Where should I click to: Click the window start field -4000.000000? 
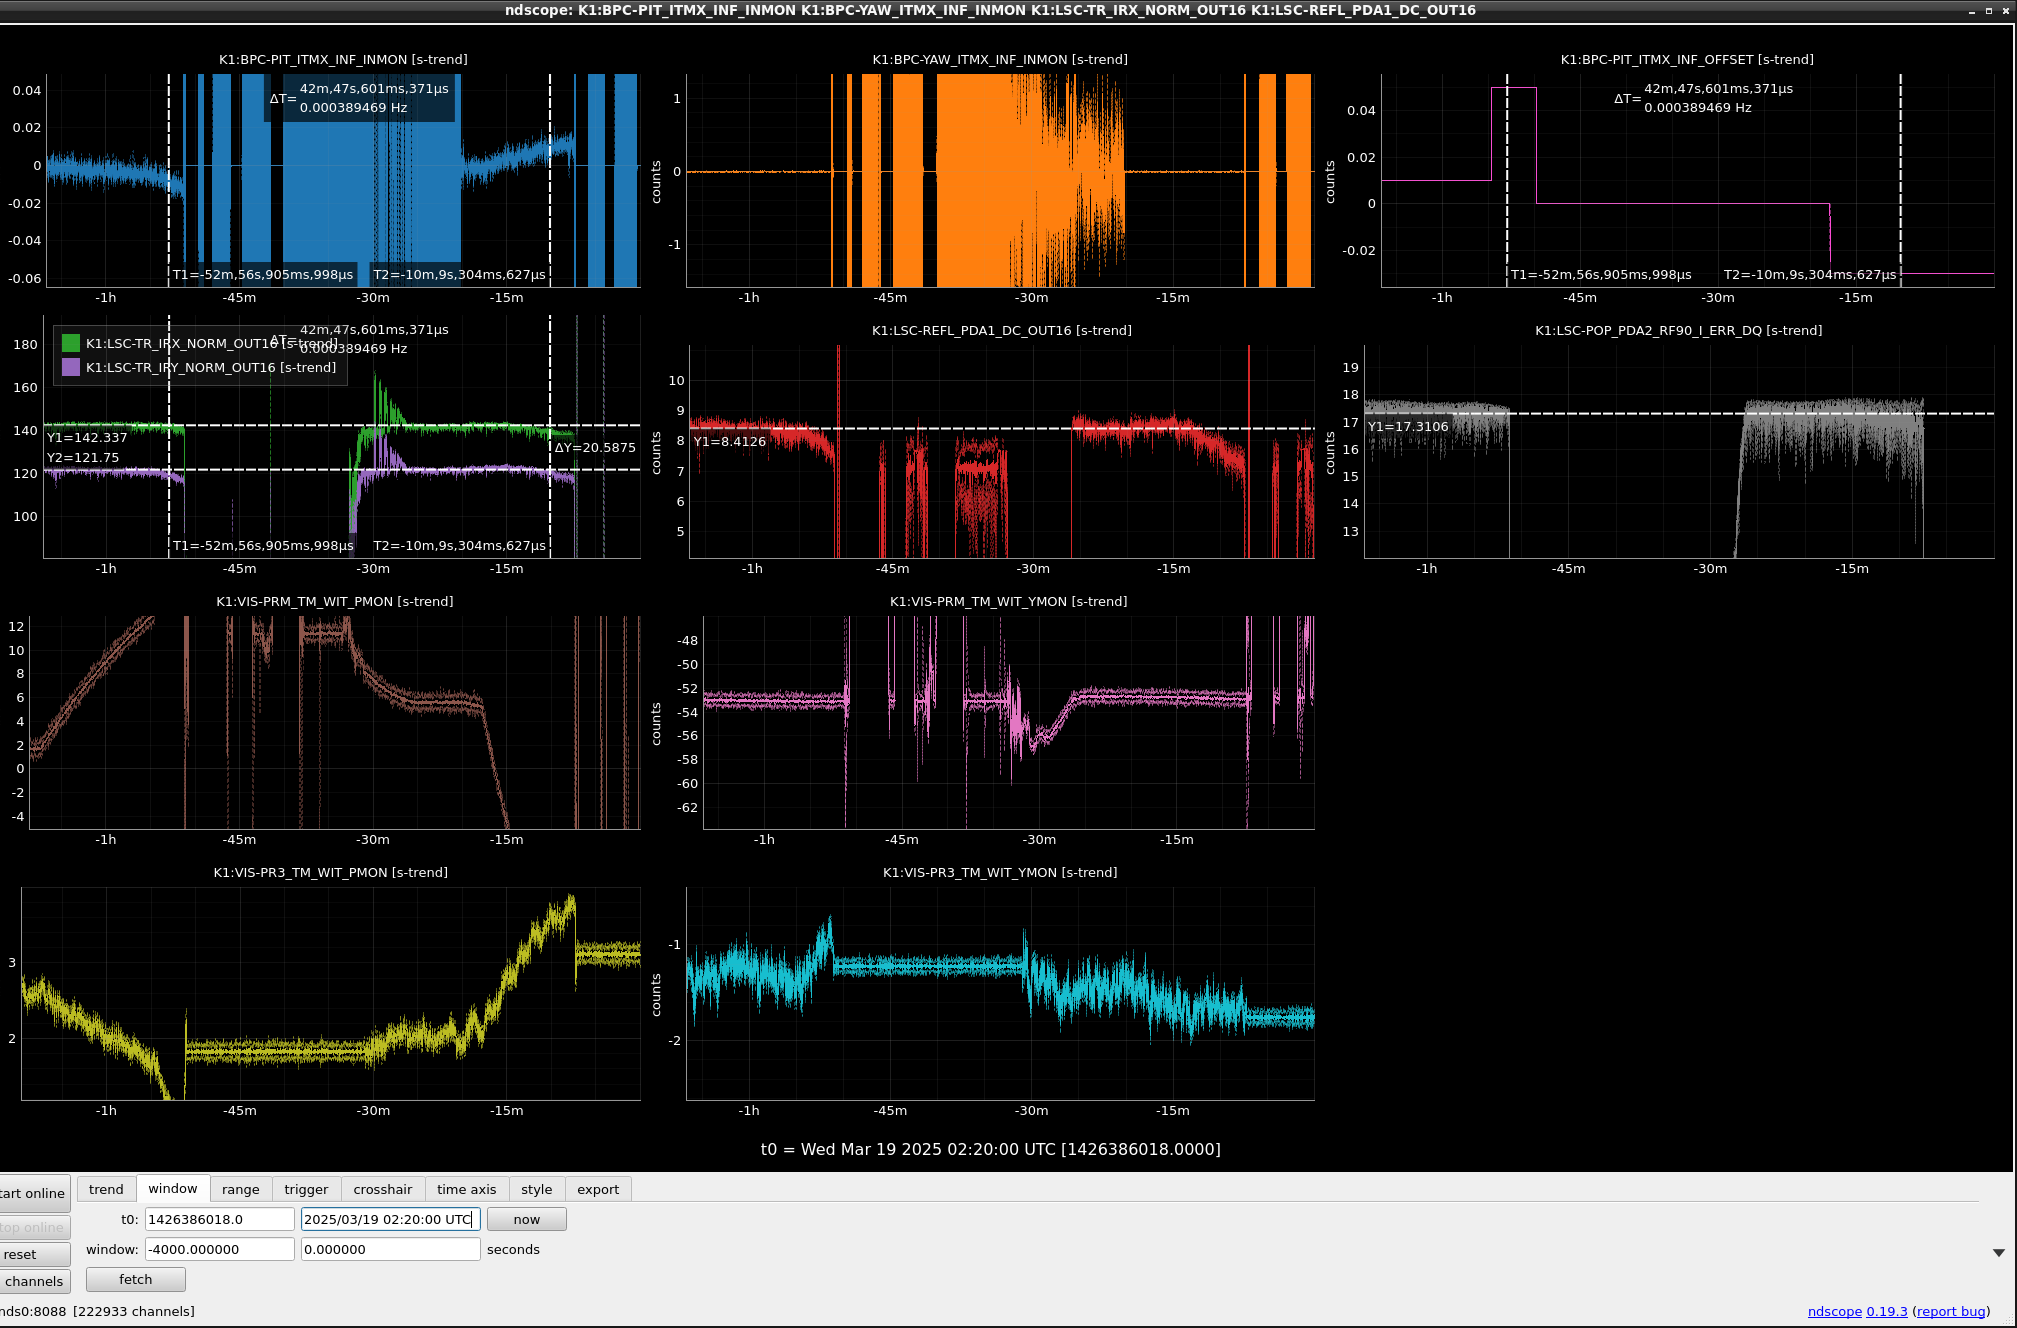click(x=220, y=1249)
